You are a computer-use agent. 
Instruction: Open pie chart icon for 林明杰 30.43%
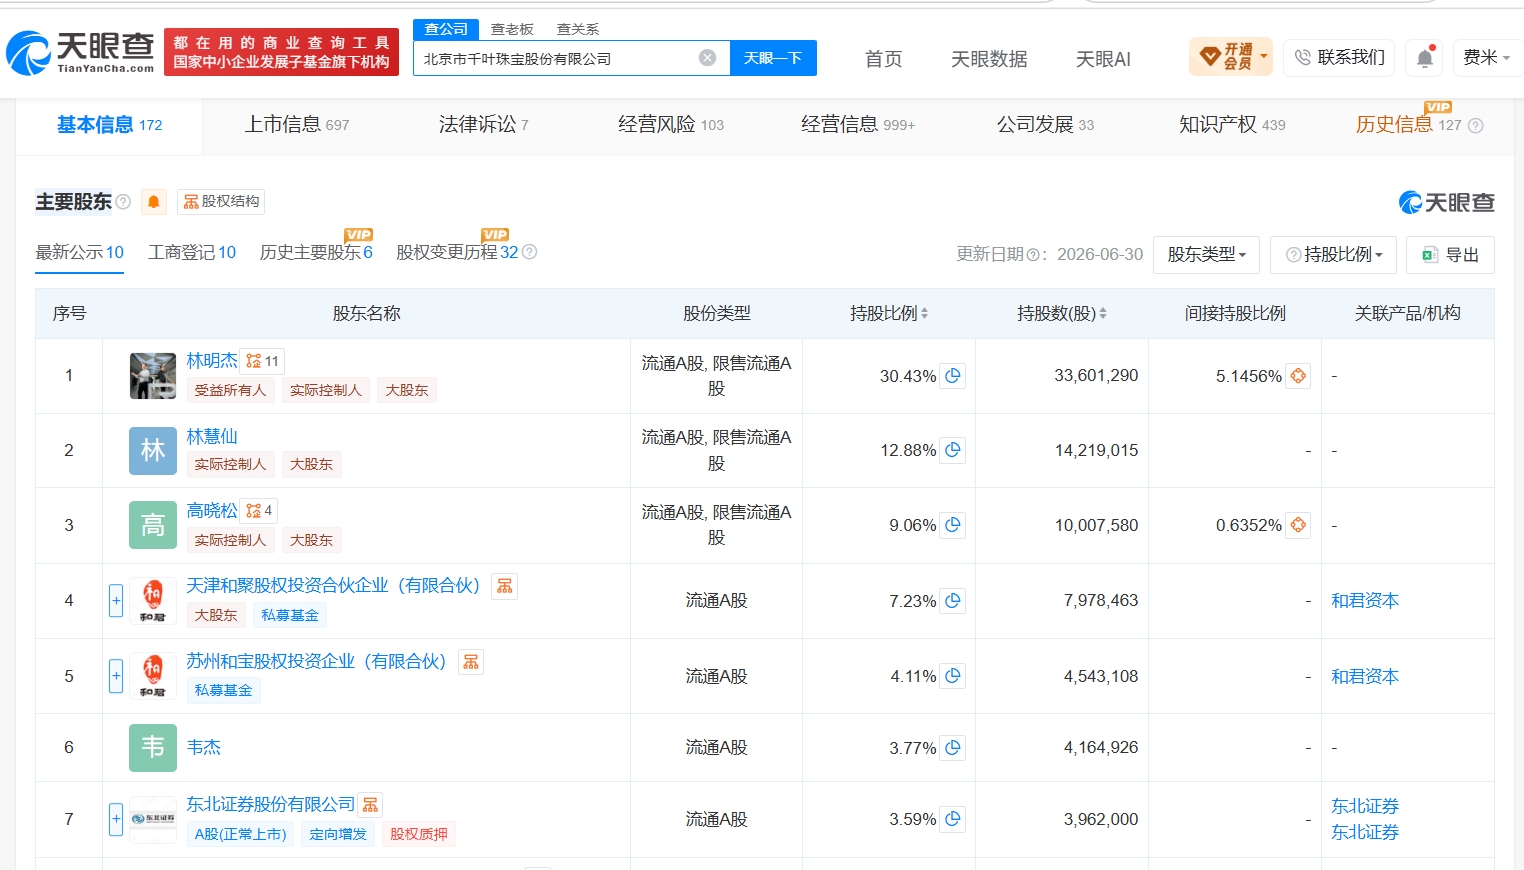click(x=953, y=376)
